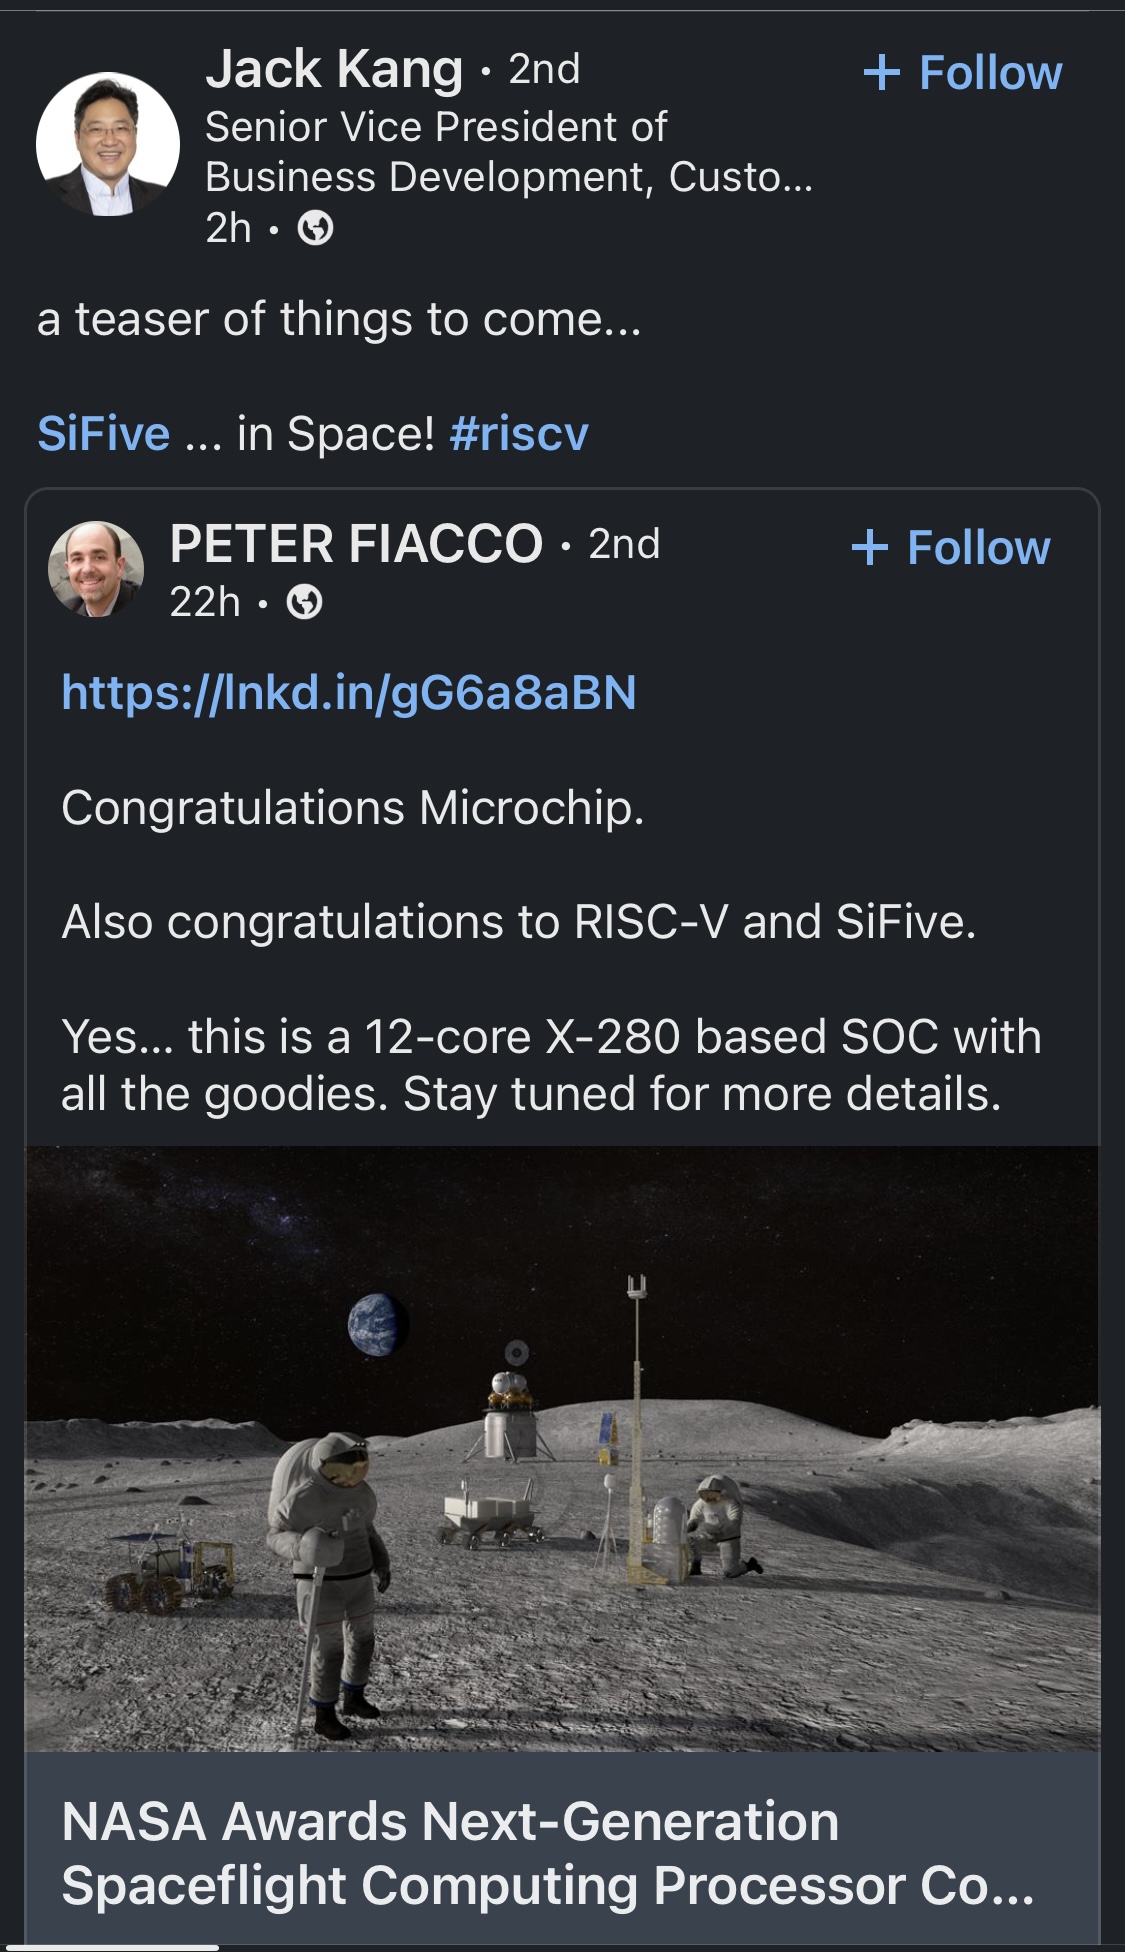Open the moon astronauts article image
Viewport: 1125px width, 1952px height.
click(x=562, y=1448)
